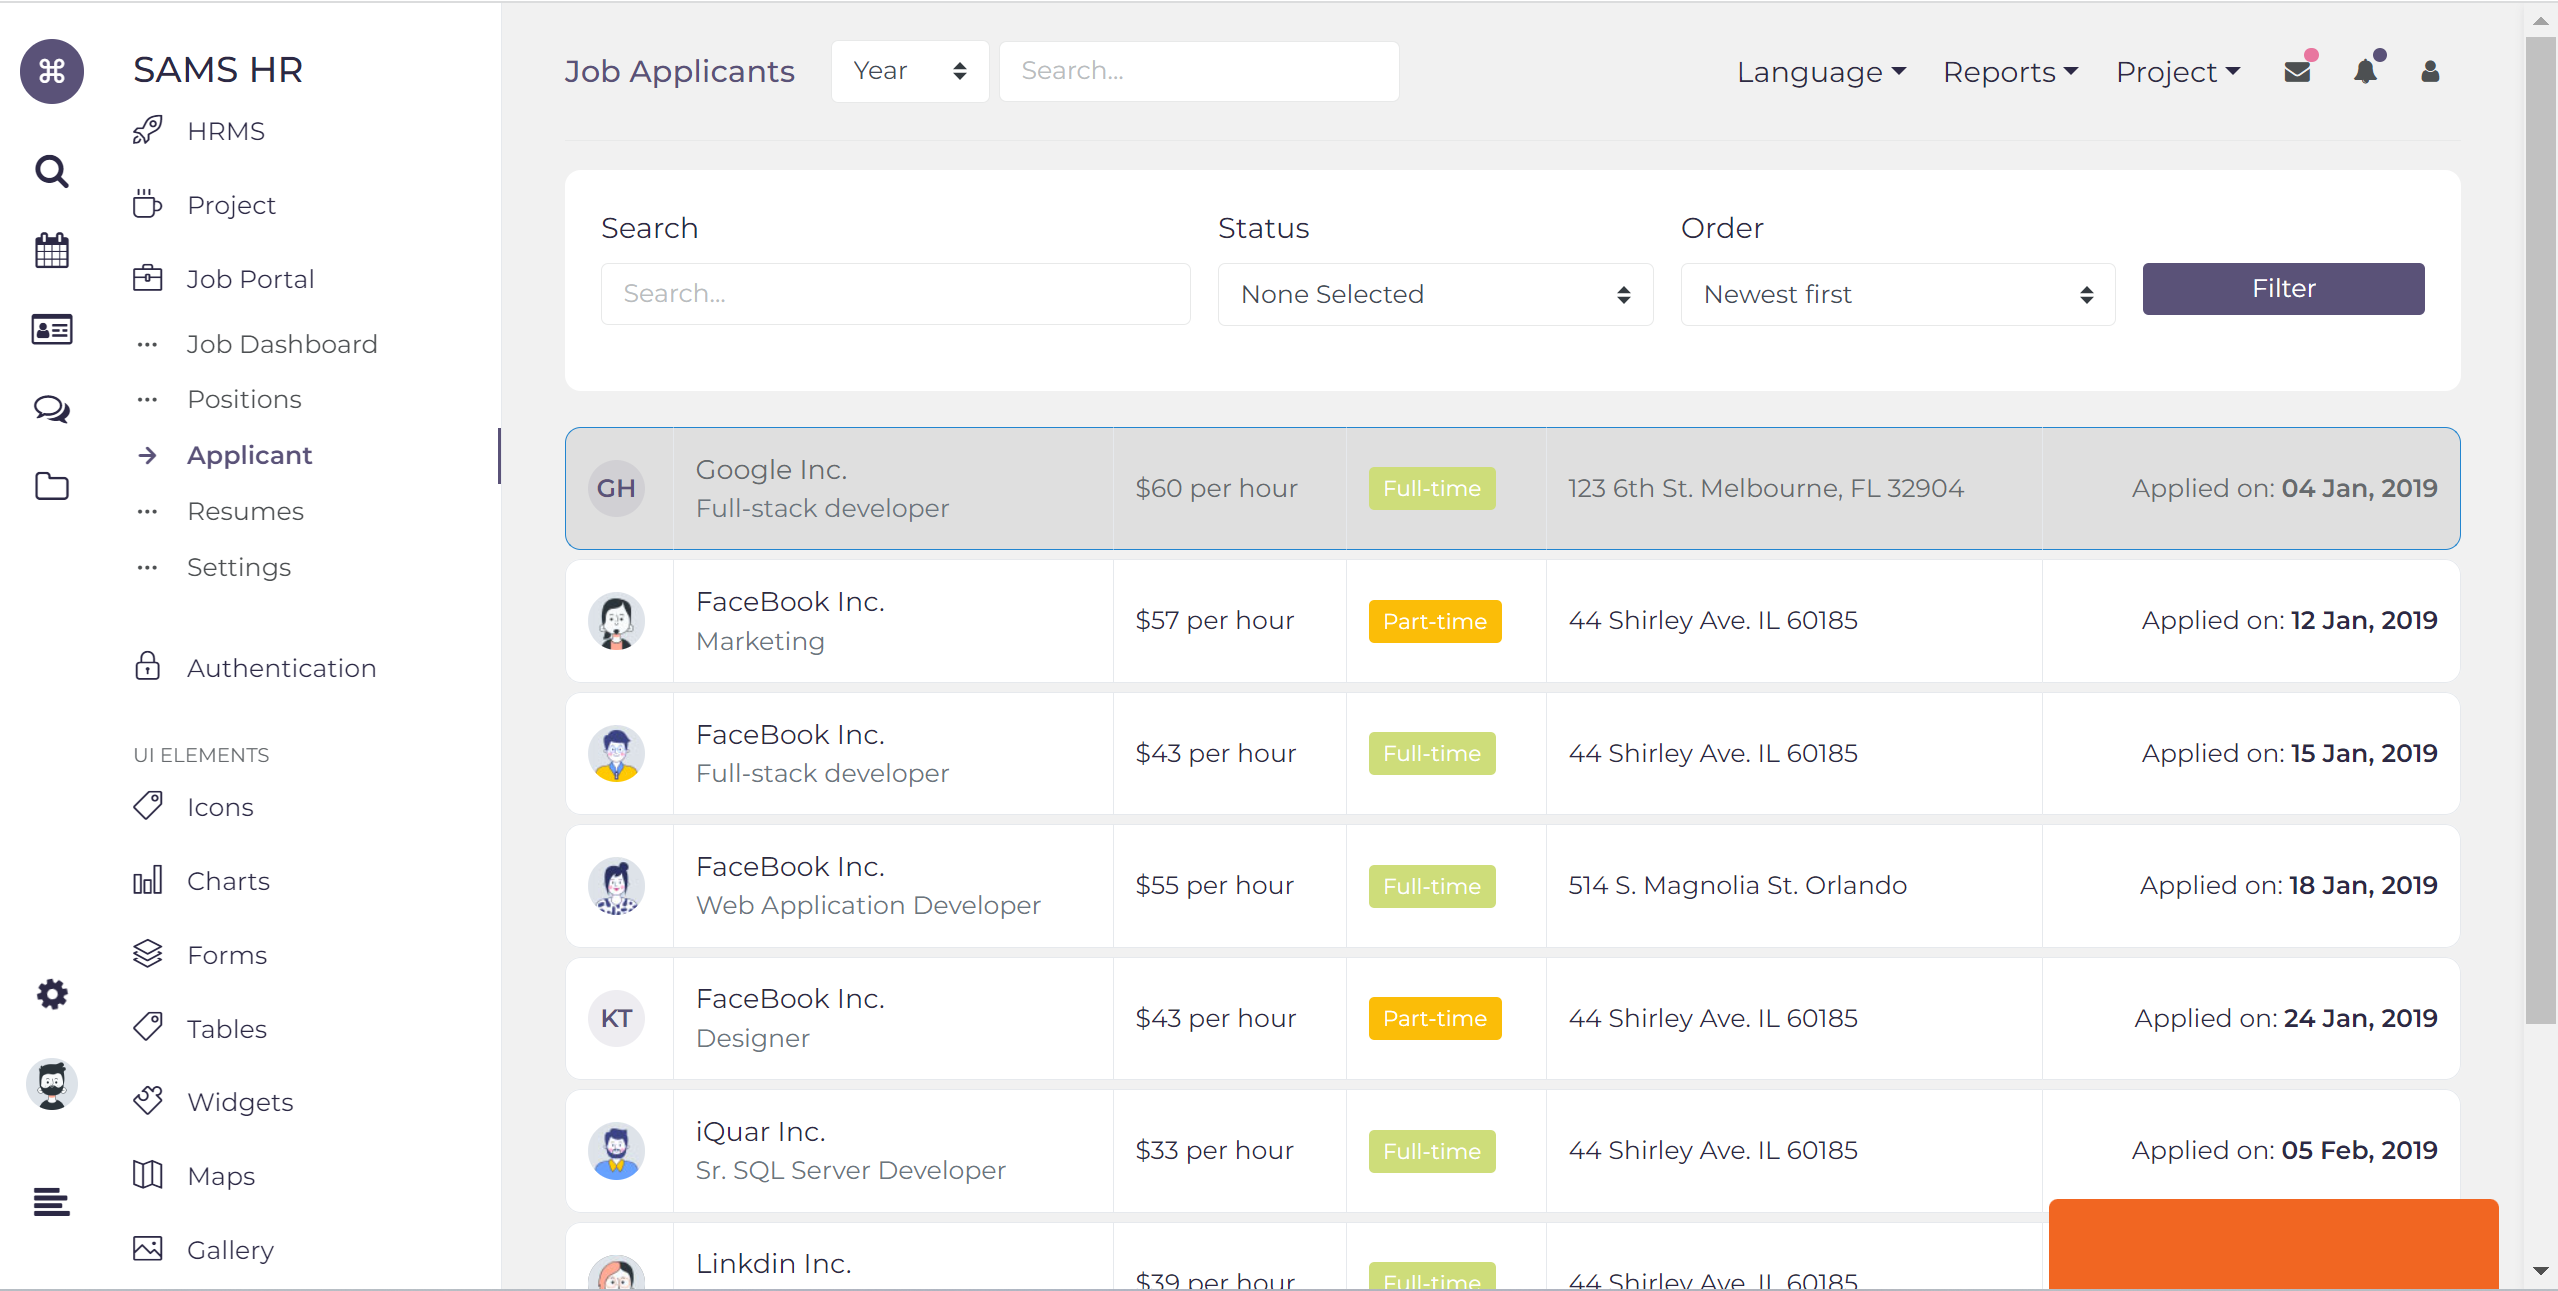
Task: Go to Job Dashboard
Action: tap(282, 344)
